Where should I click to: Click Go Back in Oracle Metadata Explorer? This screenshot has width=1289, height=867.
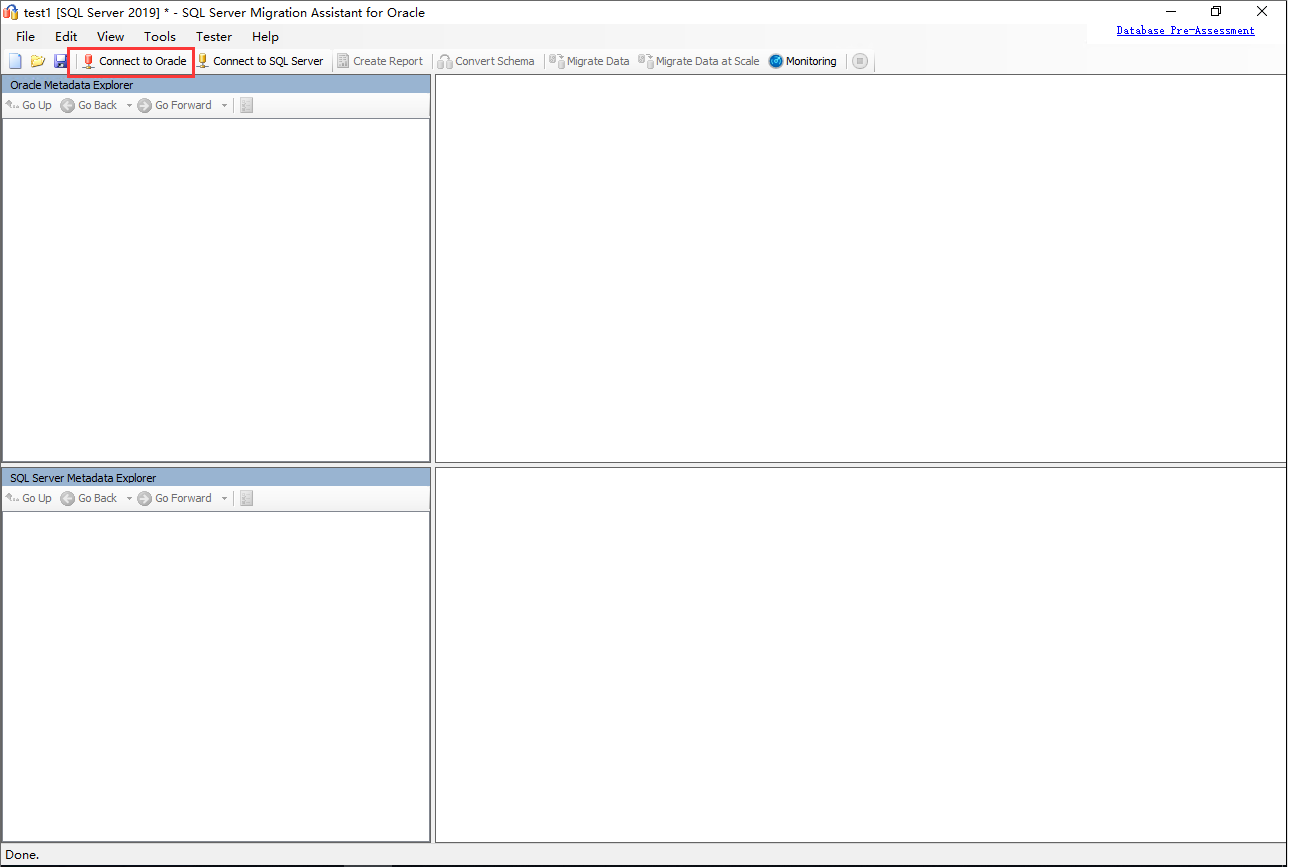tap(89, 105)
